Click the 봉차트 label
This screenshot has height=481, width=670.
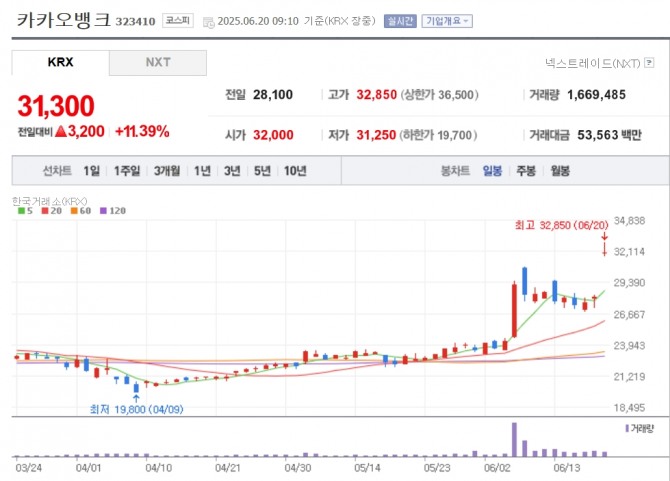(455, 171)
